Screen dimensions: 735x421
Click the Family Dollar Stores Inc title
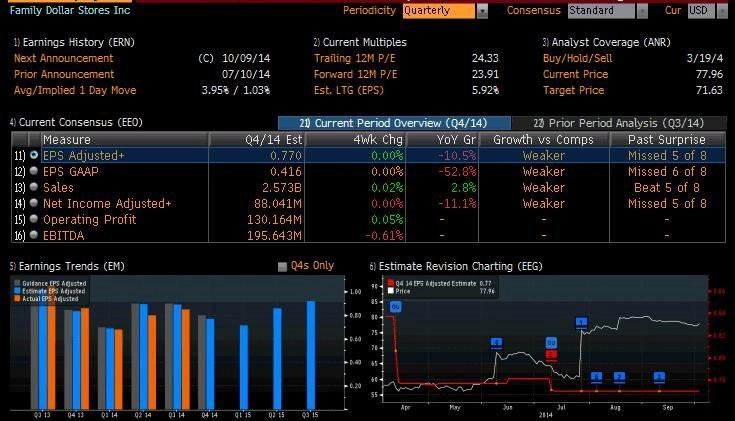(x=70, y=10)
